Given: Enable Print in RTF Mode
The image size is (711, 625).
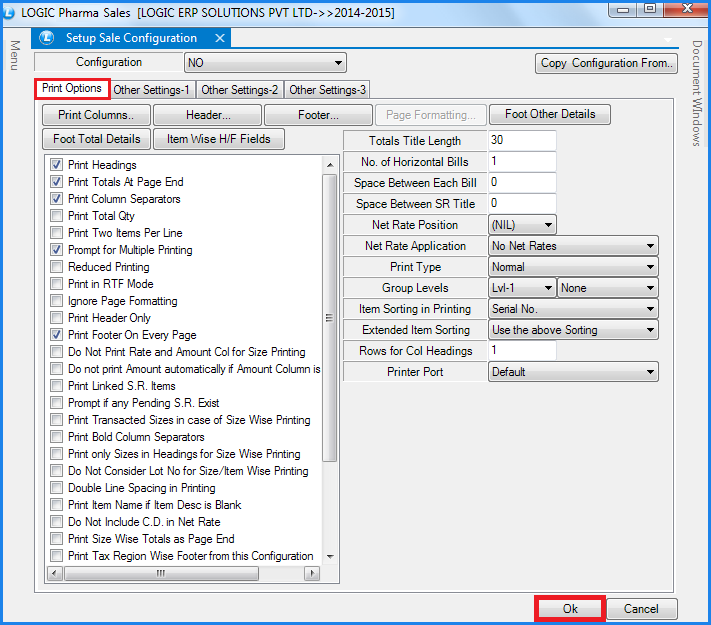Looking at the screenshot, I should pos(57,284).
